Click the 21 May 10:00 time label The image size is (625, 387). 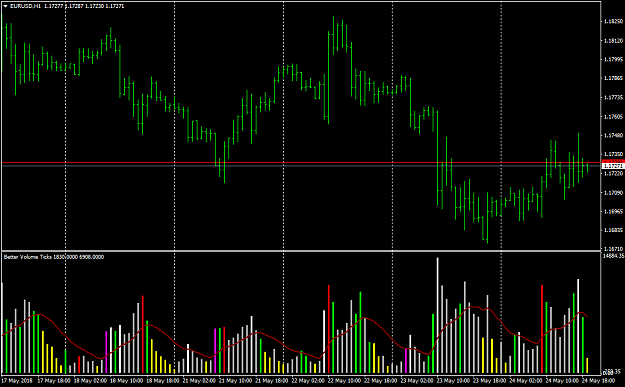236,381
